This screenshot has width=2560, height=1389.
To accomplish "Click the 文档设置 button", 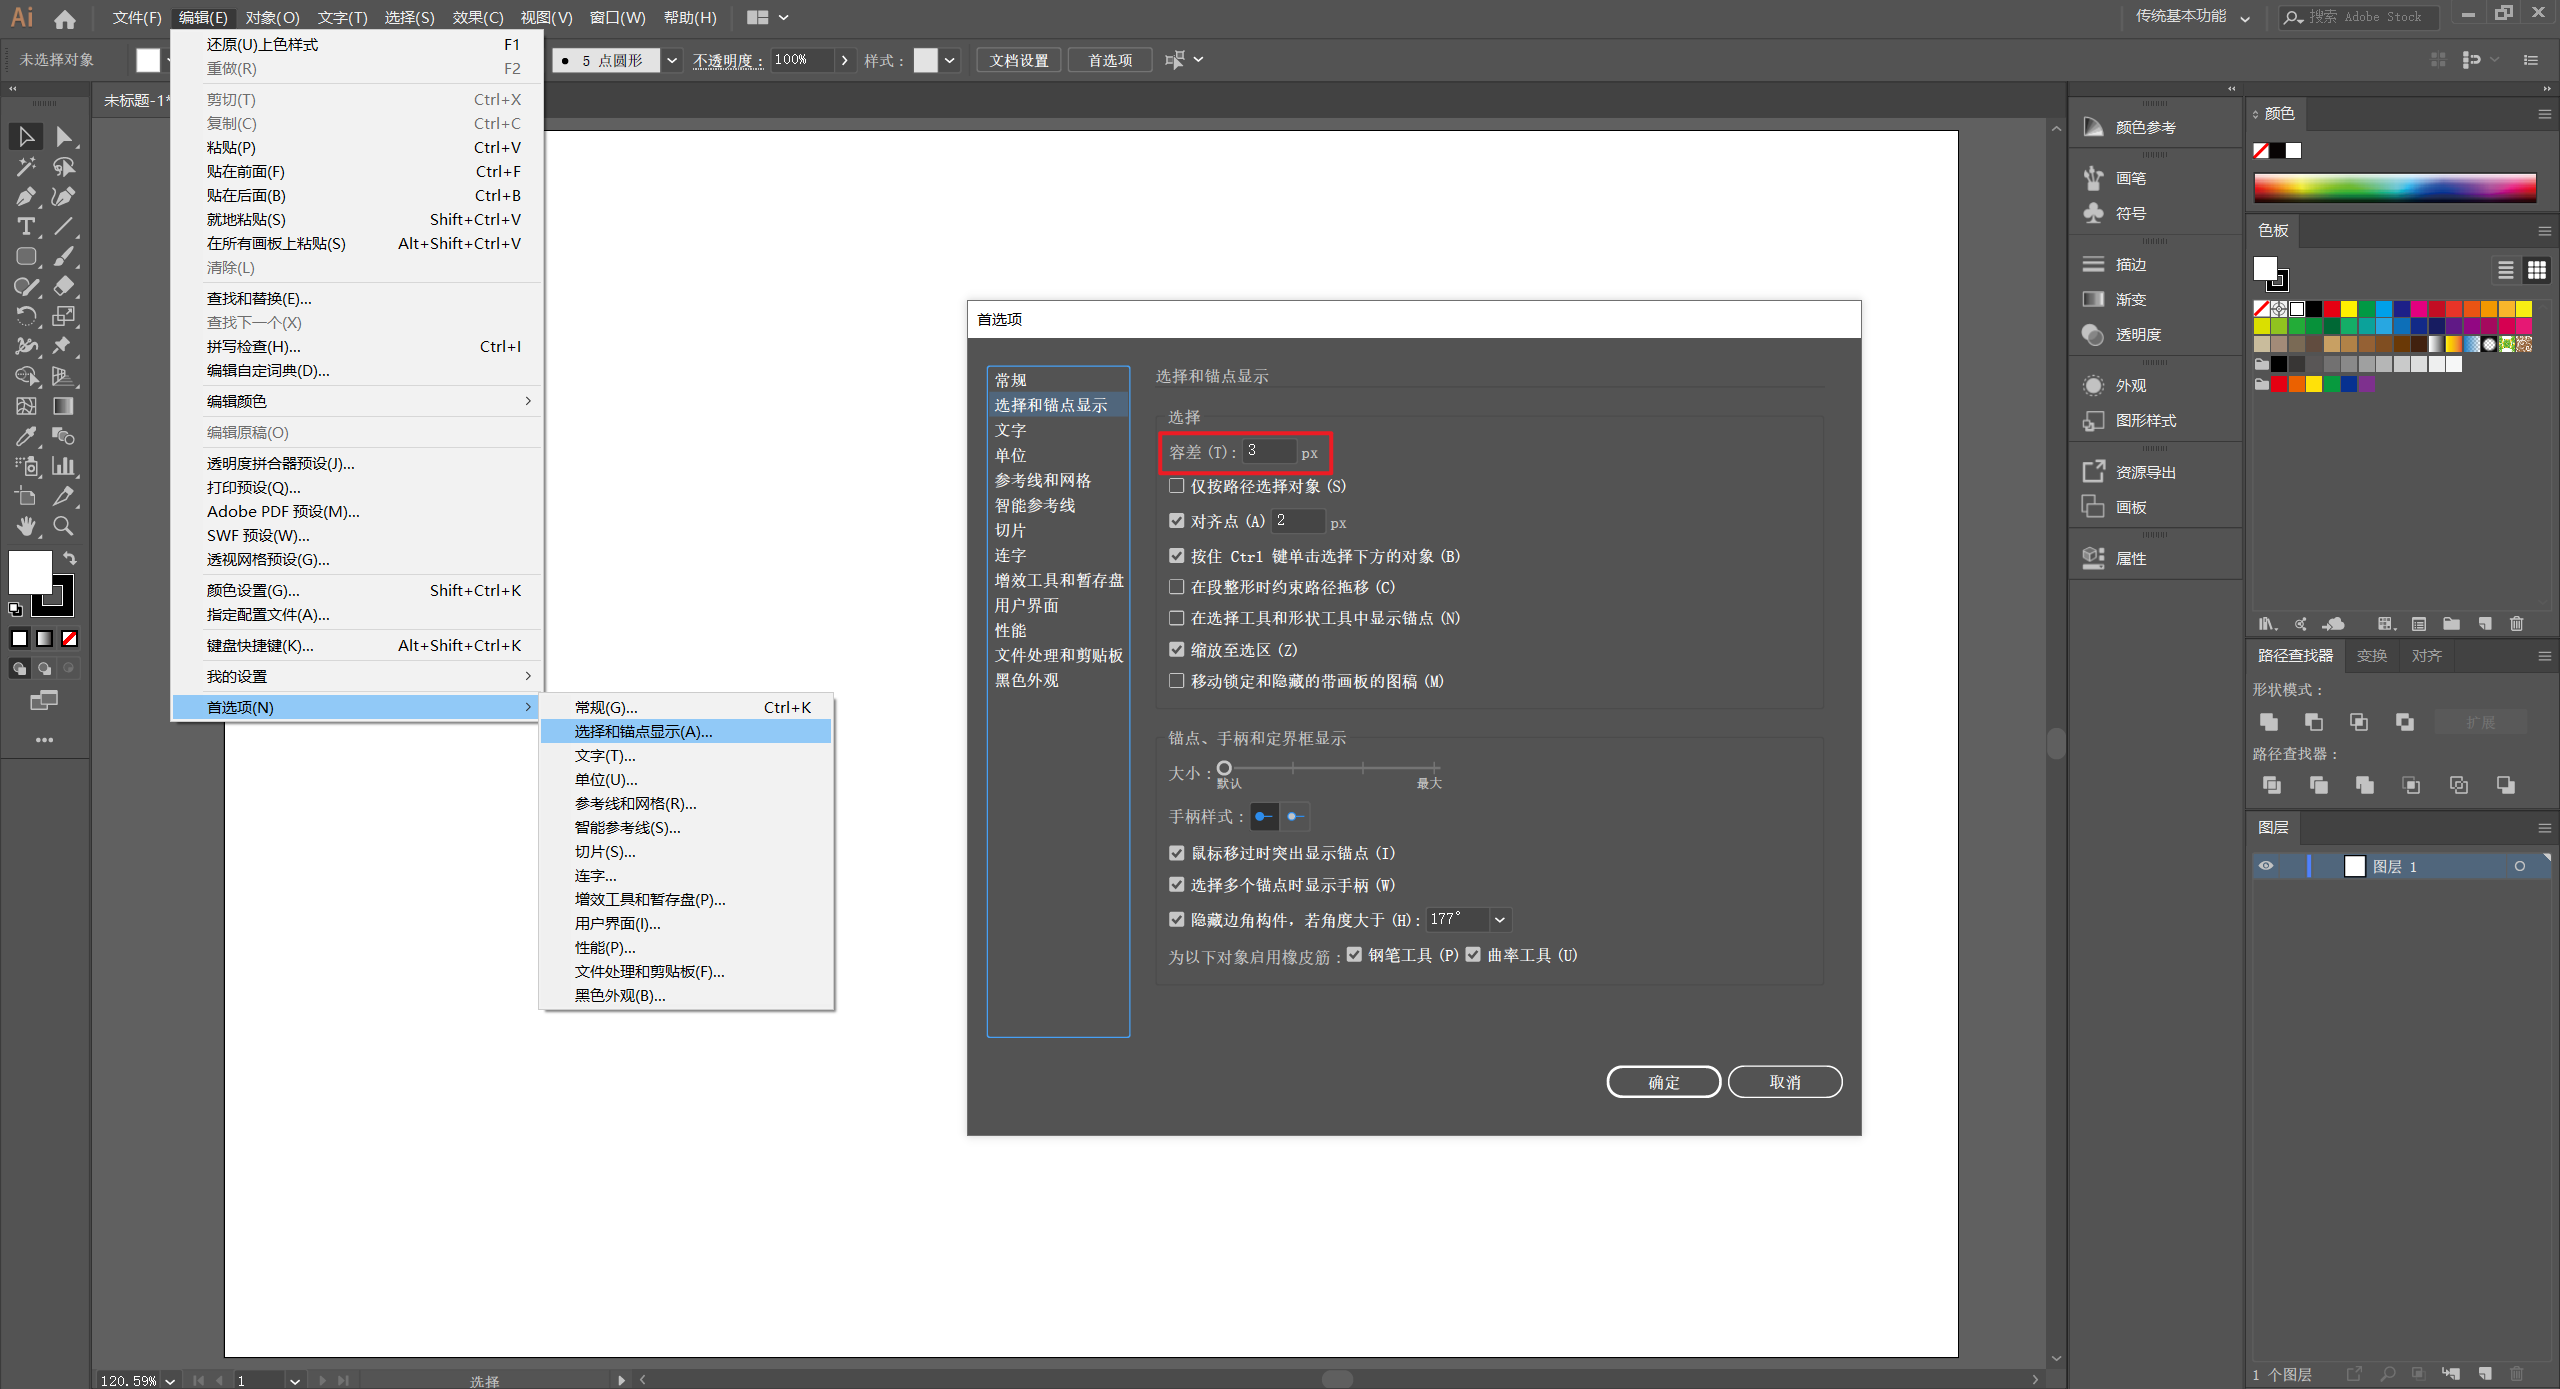I will pos(1019,60).
